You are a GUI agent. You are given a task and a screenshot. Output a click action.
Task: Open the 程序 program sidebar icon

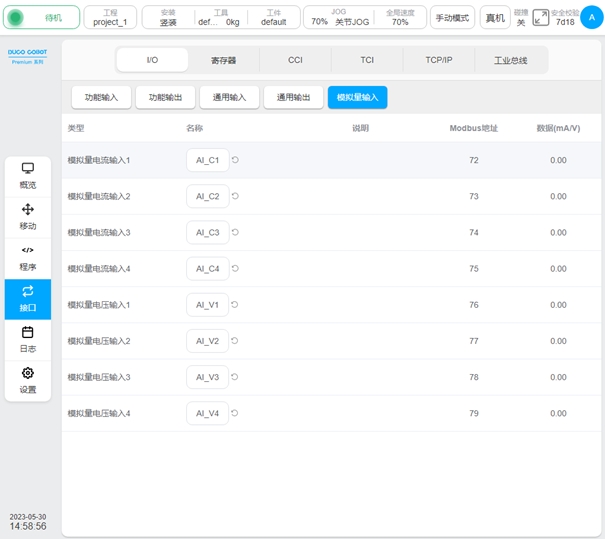pos(28,258)
